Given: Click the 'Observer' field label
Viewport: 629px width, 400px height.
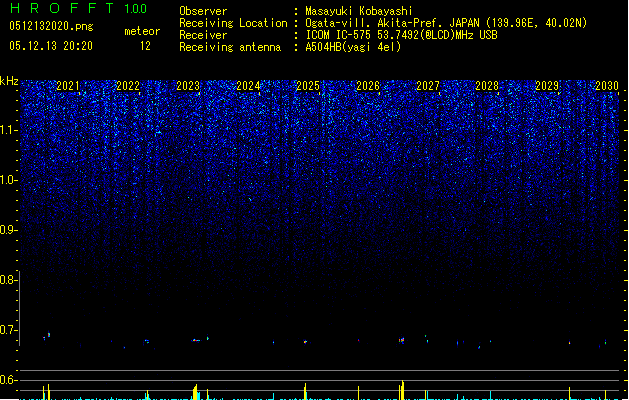Looking at the screenshot, I should pos(203,11).
